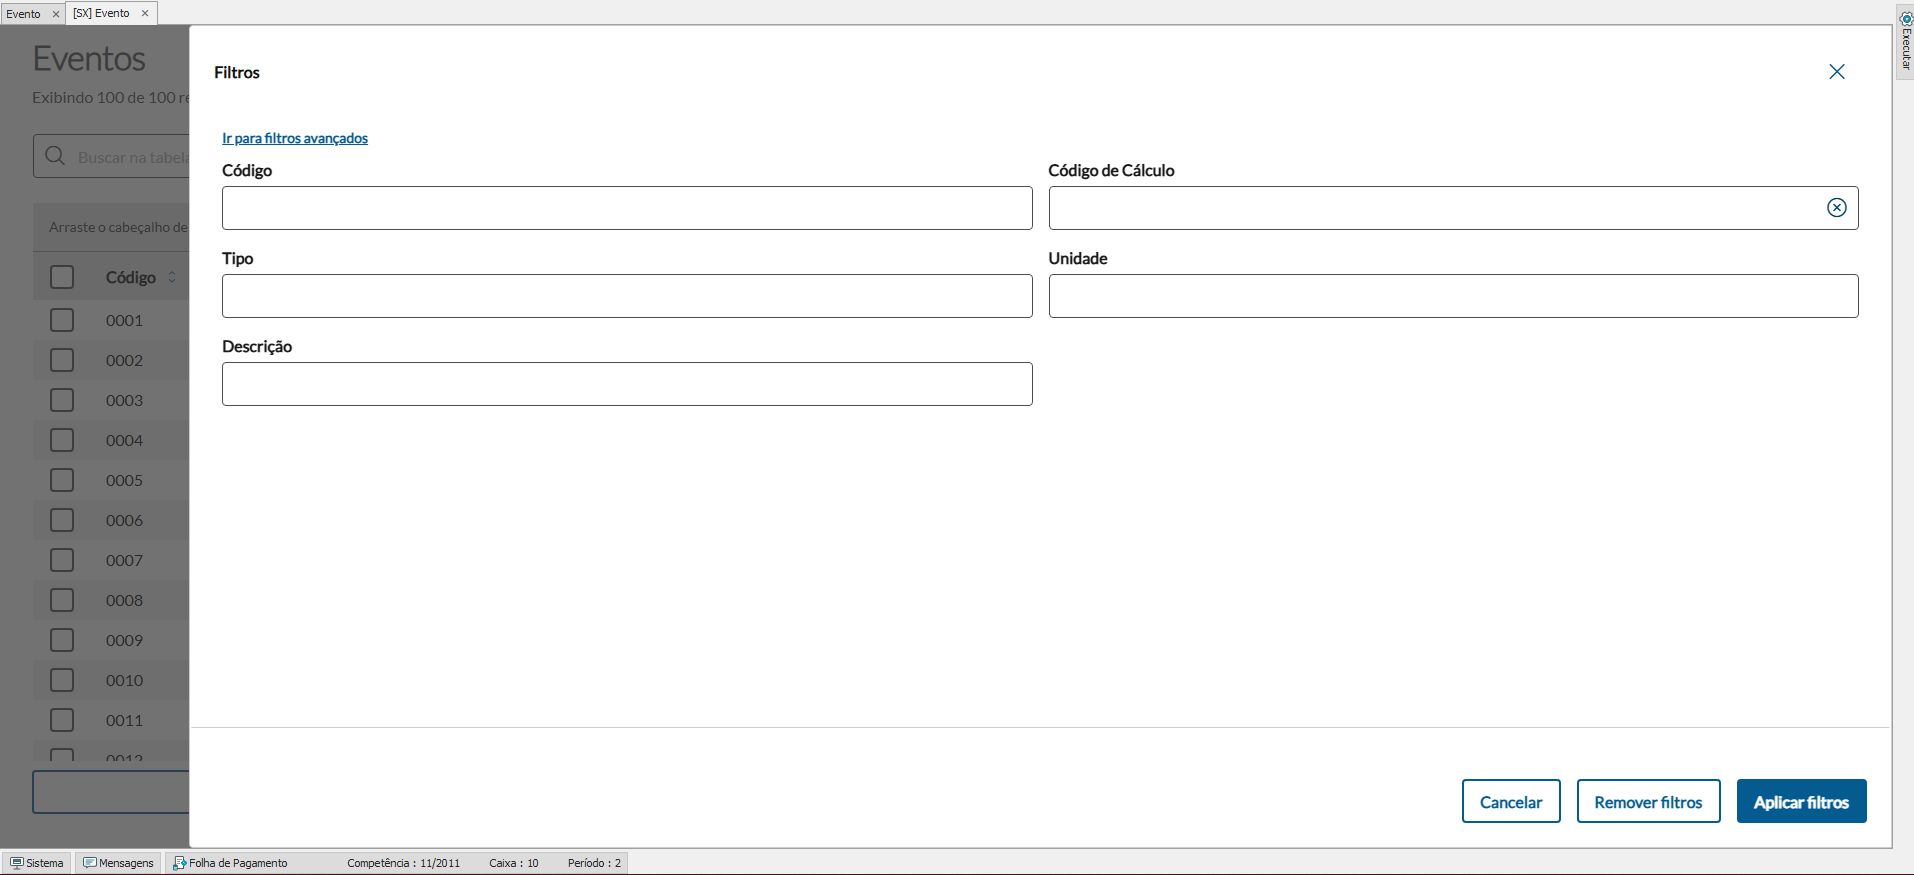The width and height of the screenshot is (1914, 875).
Task: Check the row 0001 checkbox
Action: point(62,320)
